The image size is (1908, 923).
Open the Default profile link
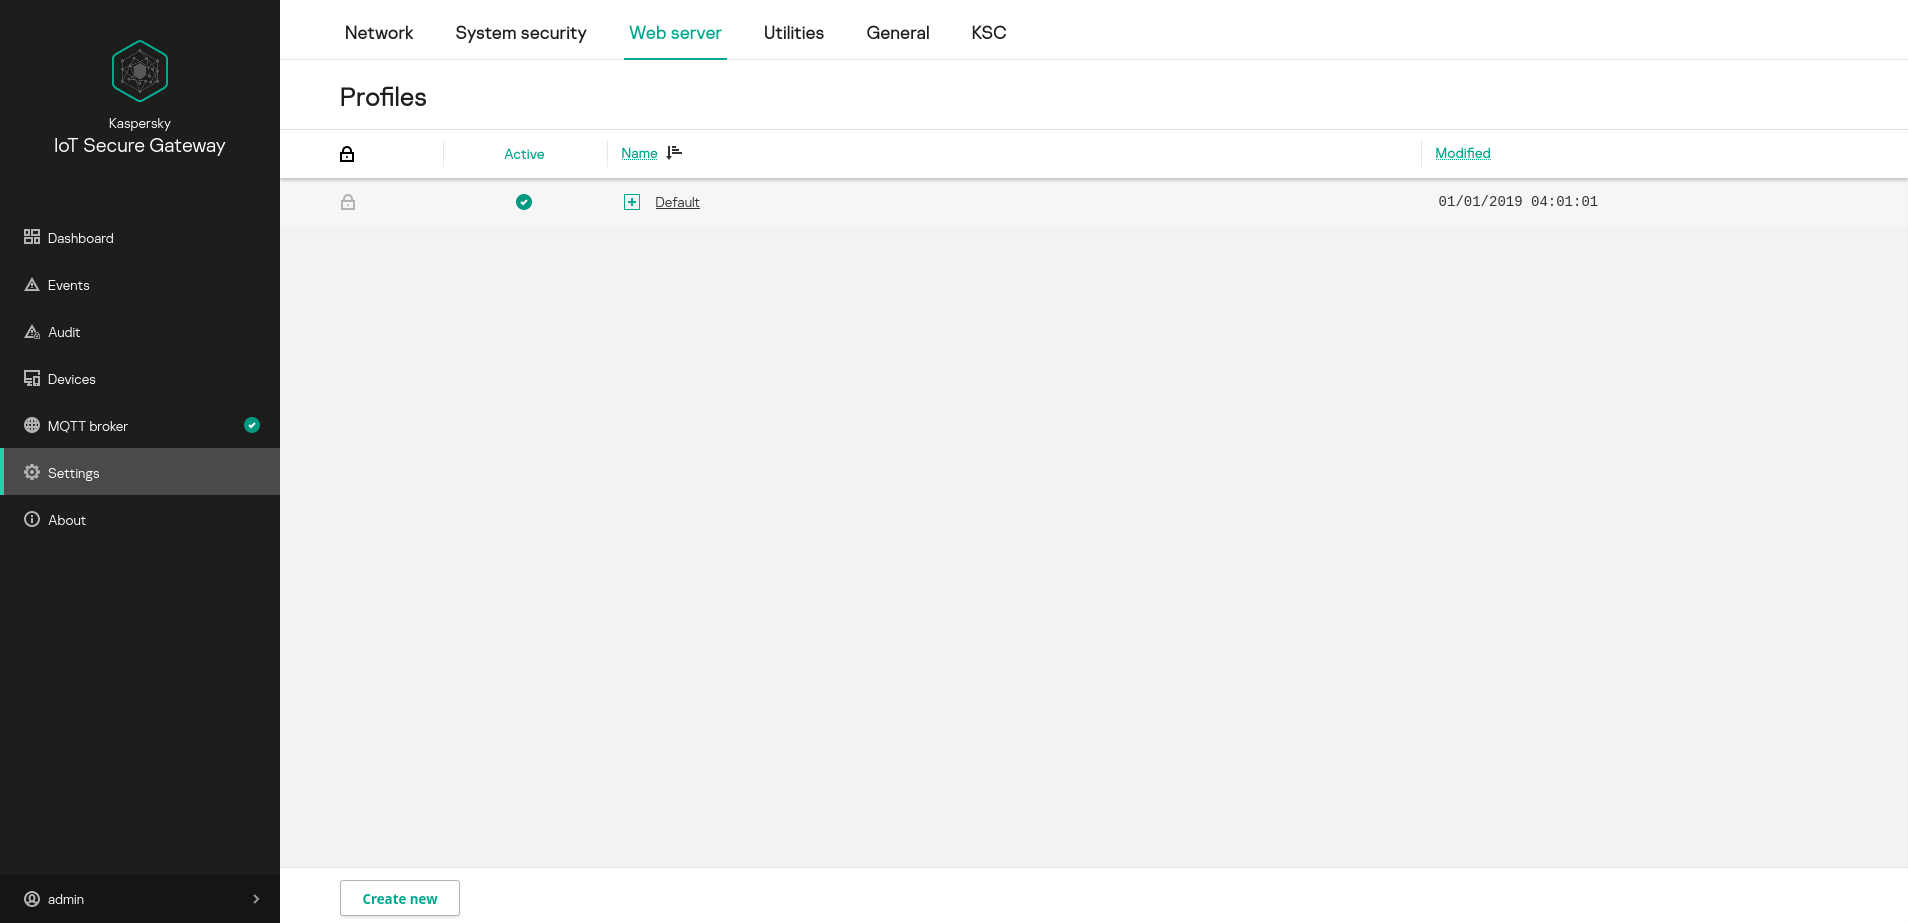coord(677,202)
